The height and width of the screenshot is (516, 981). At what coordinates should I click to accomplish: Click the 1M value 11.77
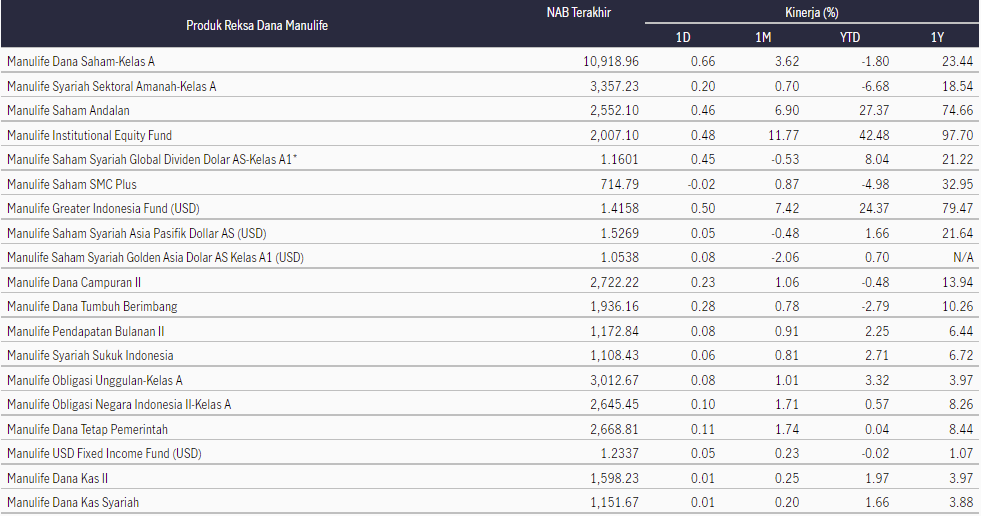pyautogui.click(x=786, y=135)
